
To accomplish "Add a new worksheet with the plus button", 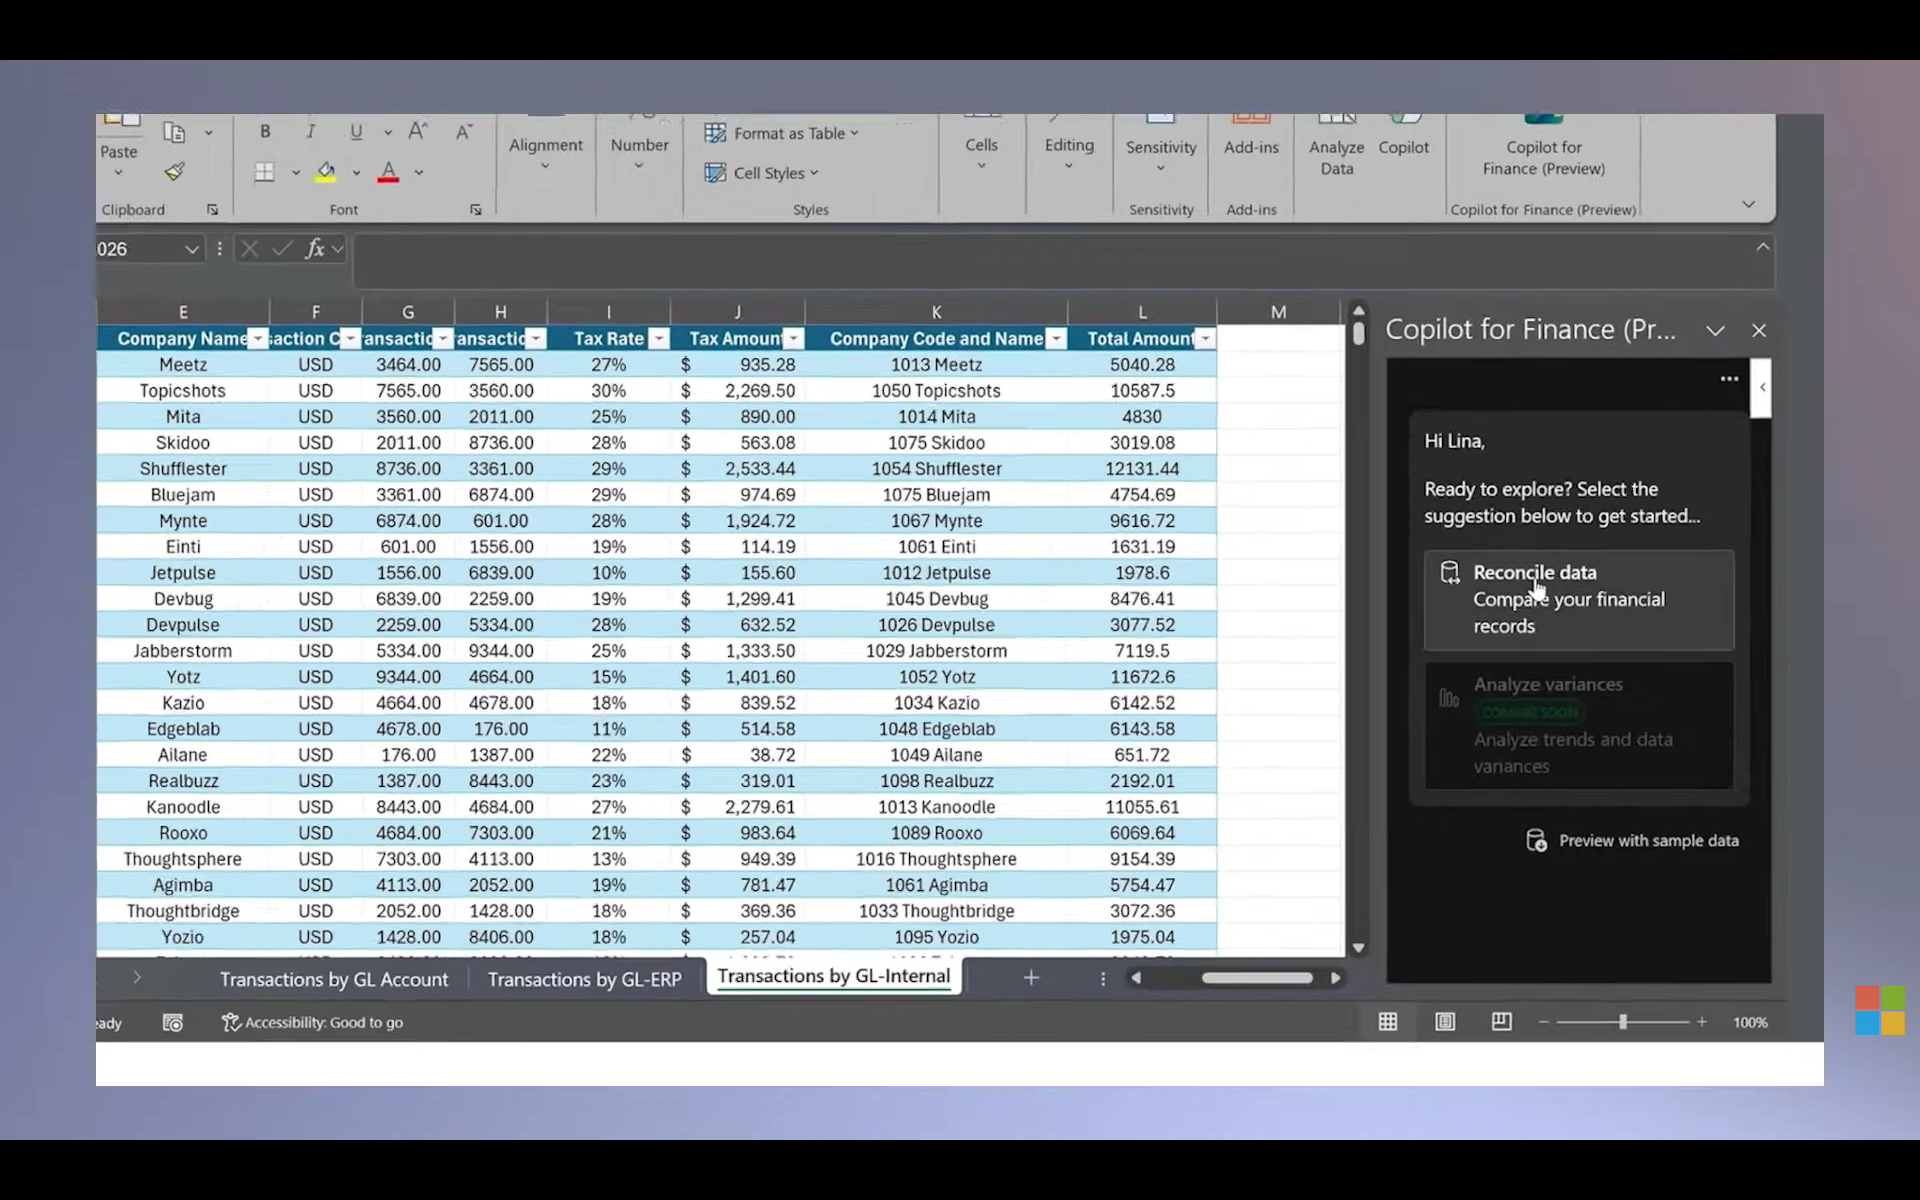I will (1031, 978).
